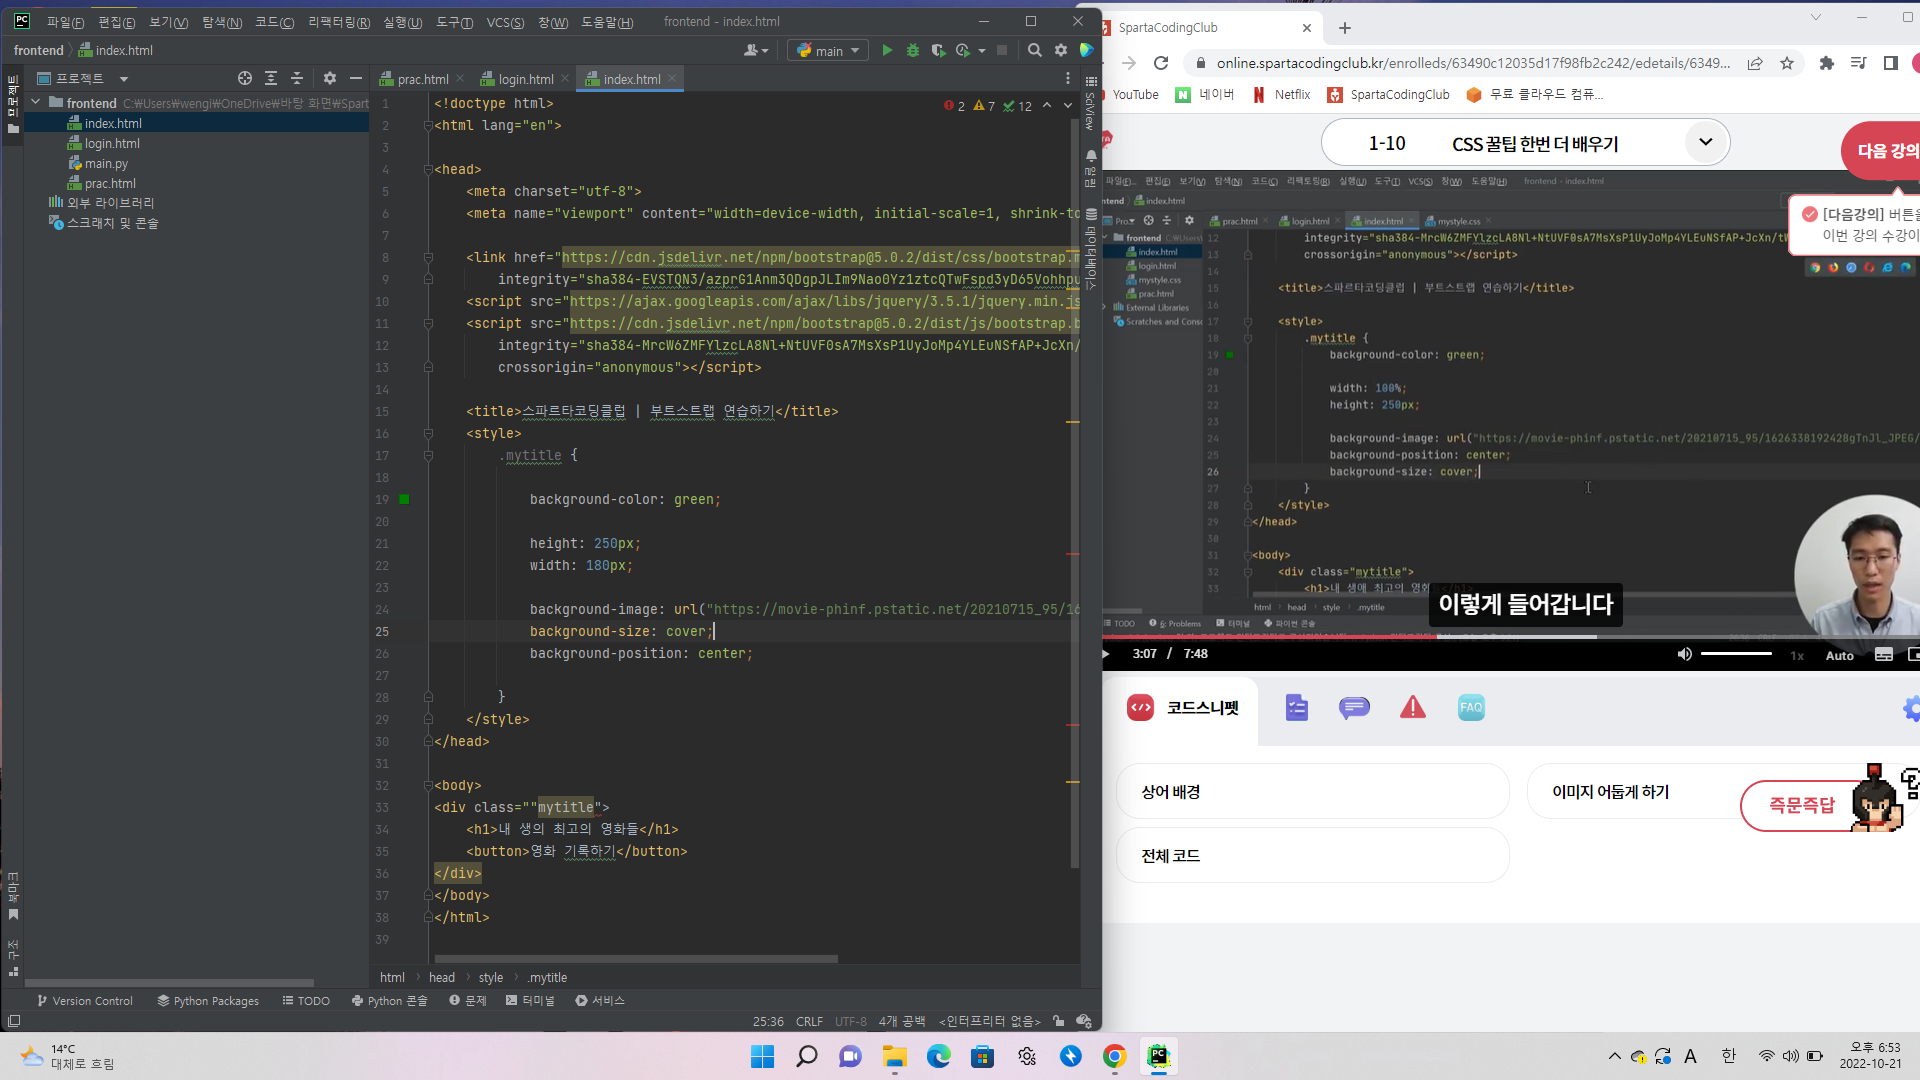
Task: Open the Python Packages tool window
Action: [x=208, y=1001]
